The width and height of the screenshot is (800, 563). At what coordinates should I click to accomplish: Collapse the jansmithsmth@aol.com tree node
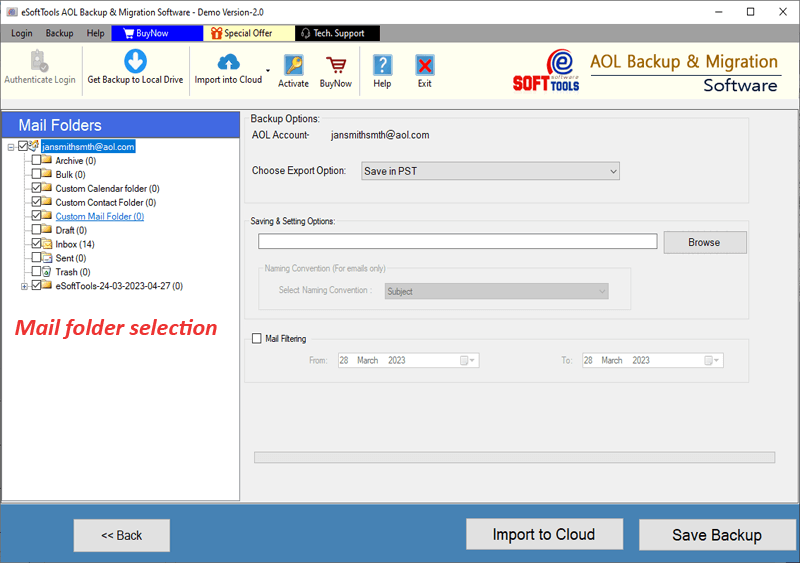11,147
